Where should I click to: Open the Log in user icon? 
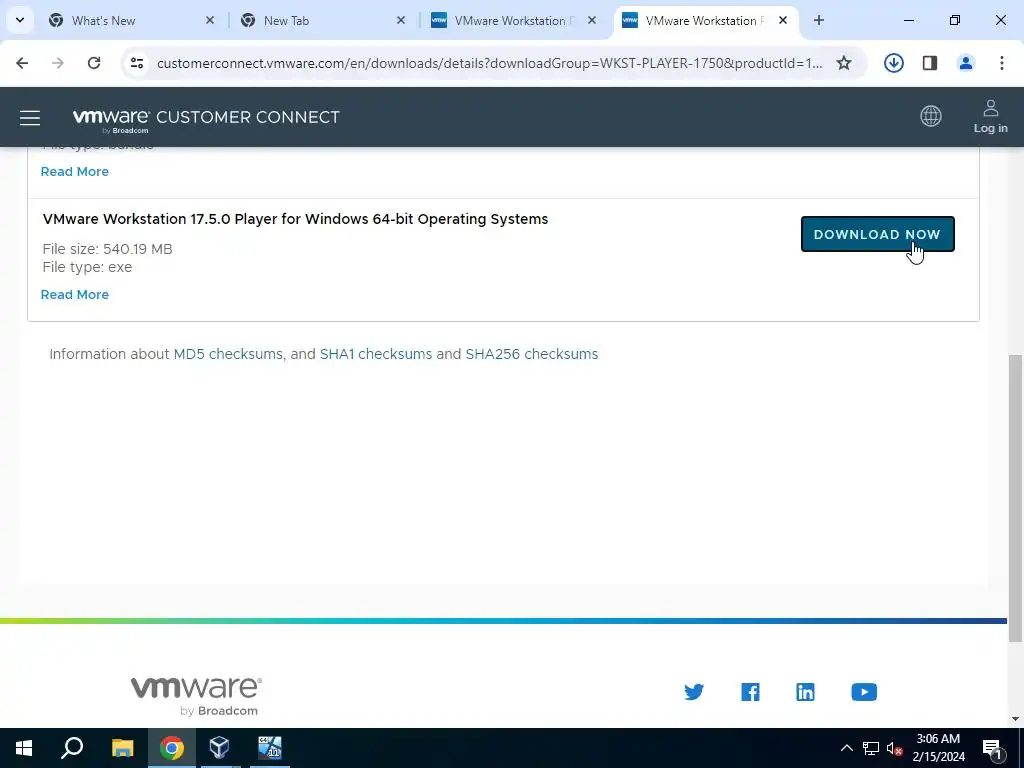[990, 117]
